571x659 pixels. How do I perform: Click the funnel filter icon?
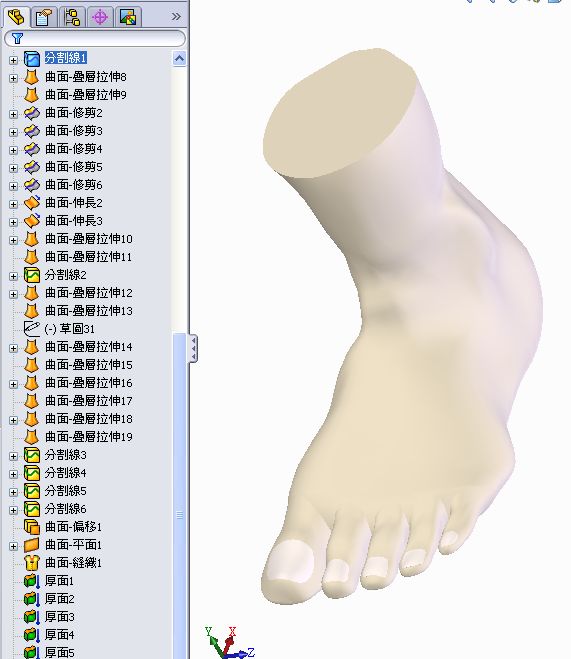[17, 38]
